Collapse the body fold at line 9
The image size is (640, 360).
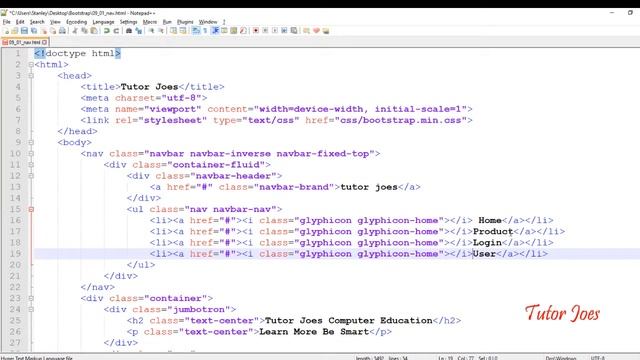[x=31, y=142]
